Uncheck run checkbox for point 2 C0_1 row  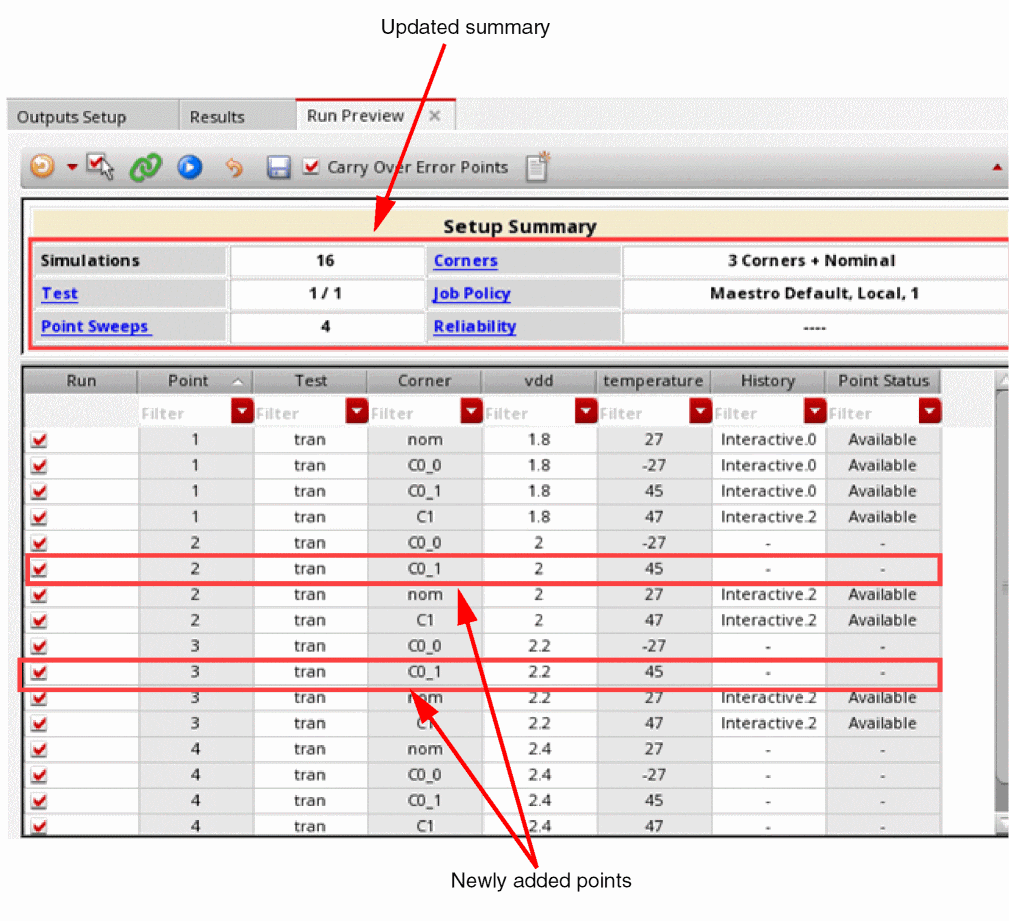pos(39,569)
